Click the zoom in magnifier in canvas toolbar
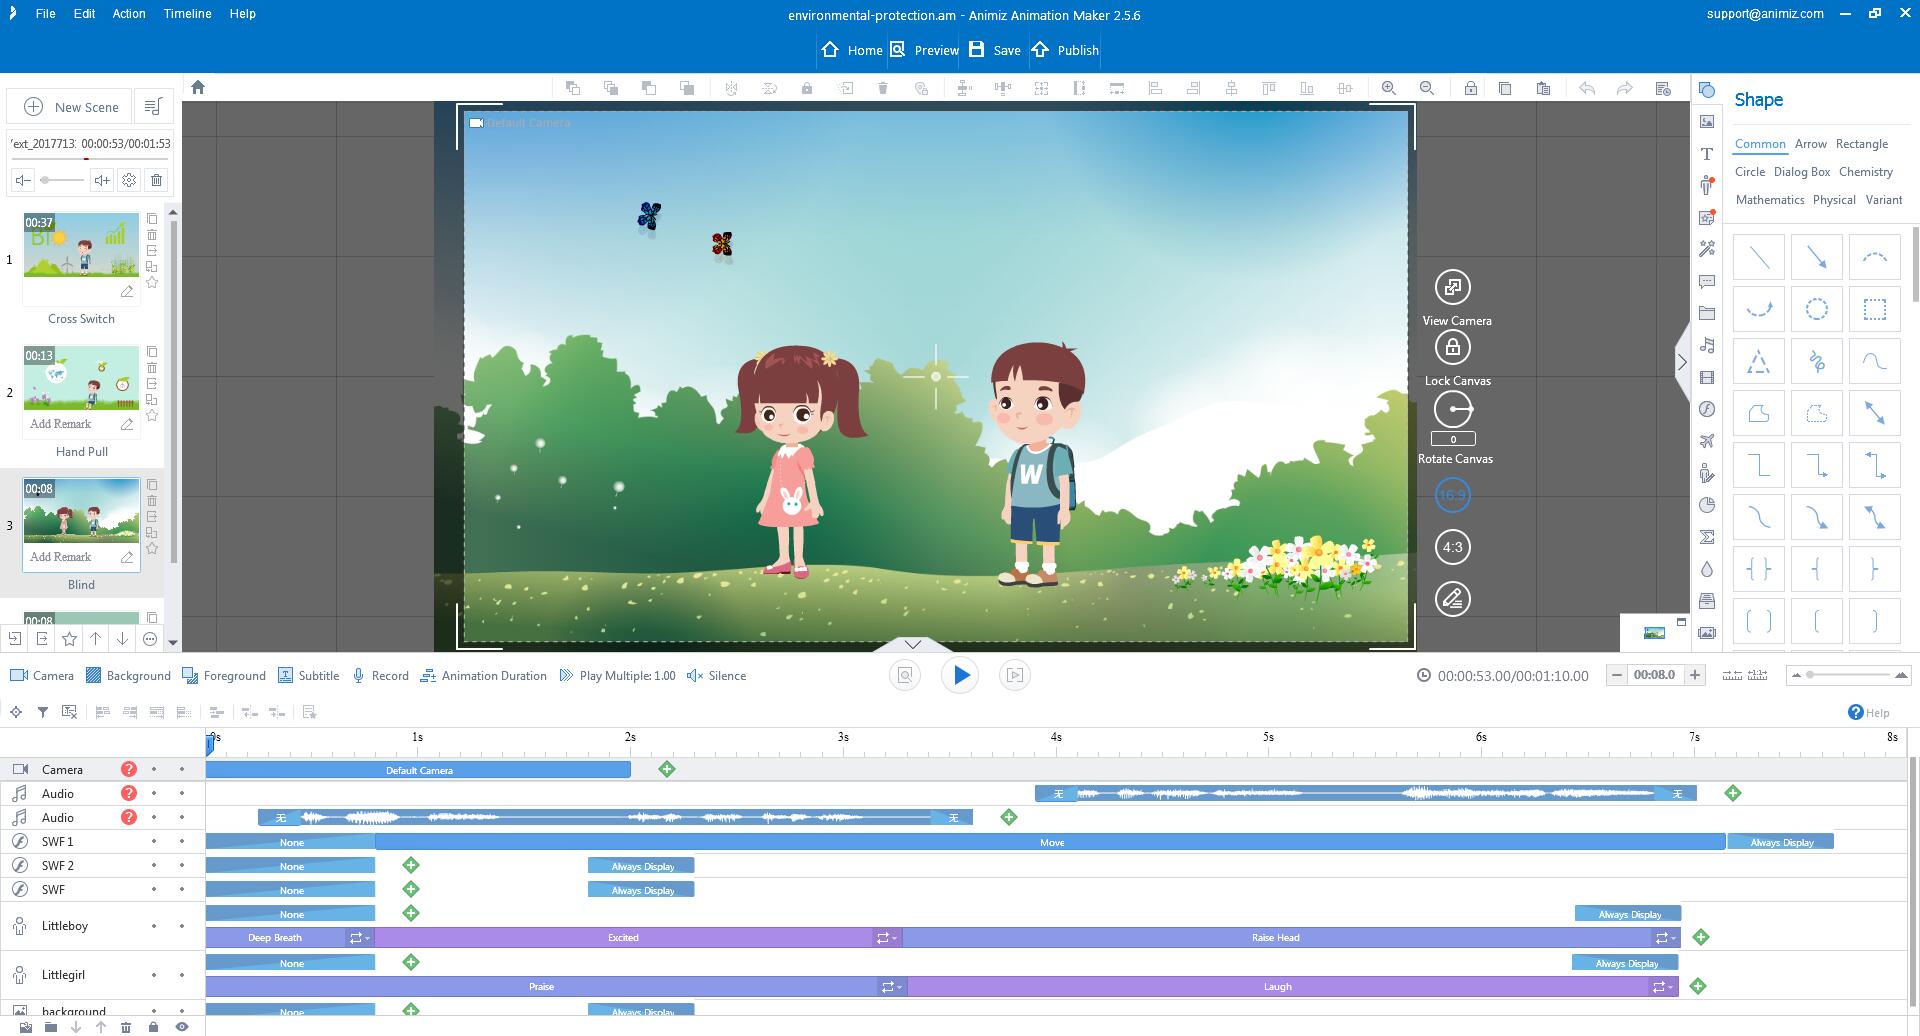 click(1389, 88)
